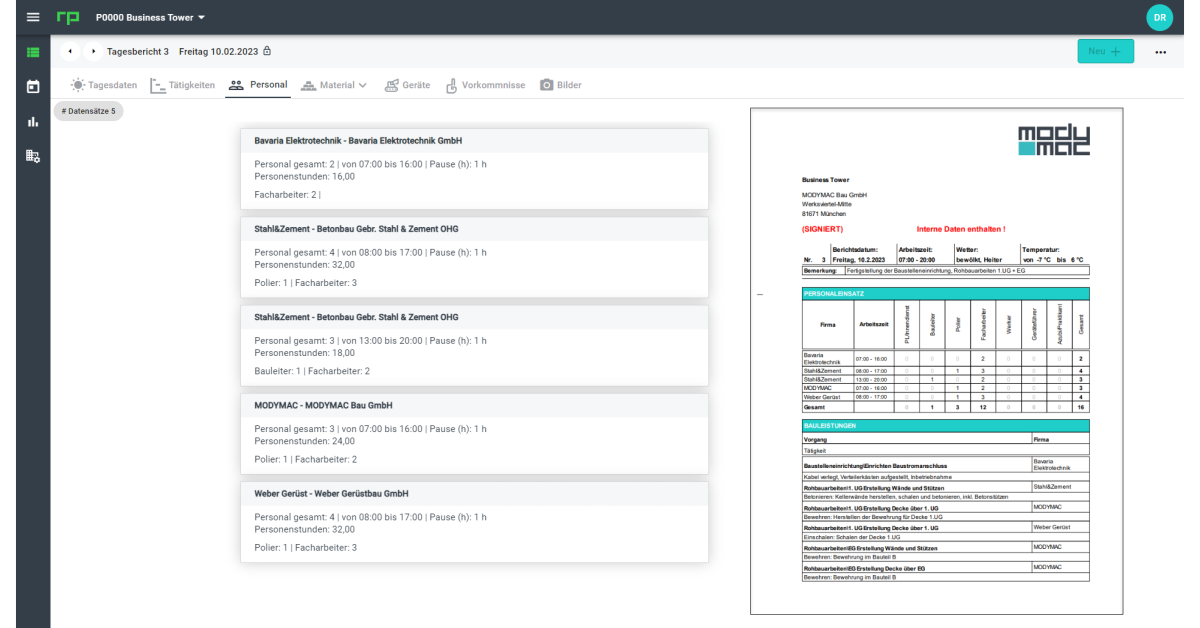Open the building settings icon in sidebar
The height and width of the screenshot is (628, 1200).
click(x=33, y=156)
